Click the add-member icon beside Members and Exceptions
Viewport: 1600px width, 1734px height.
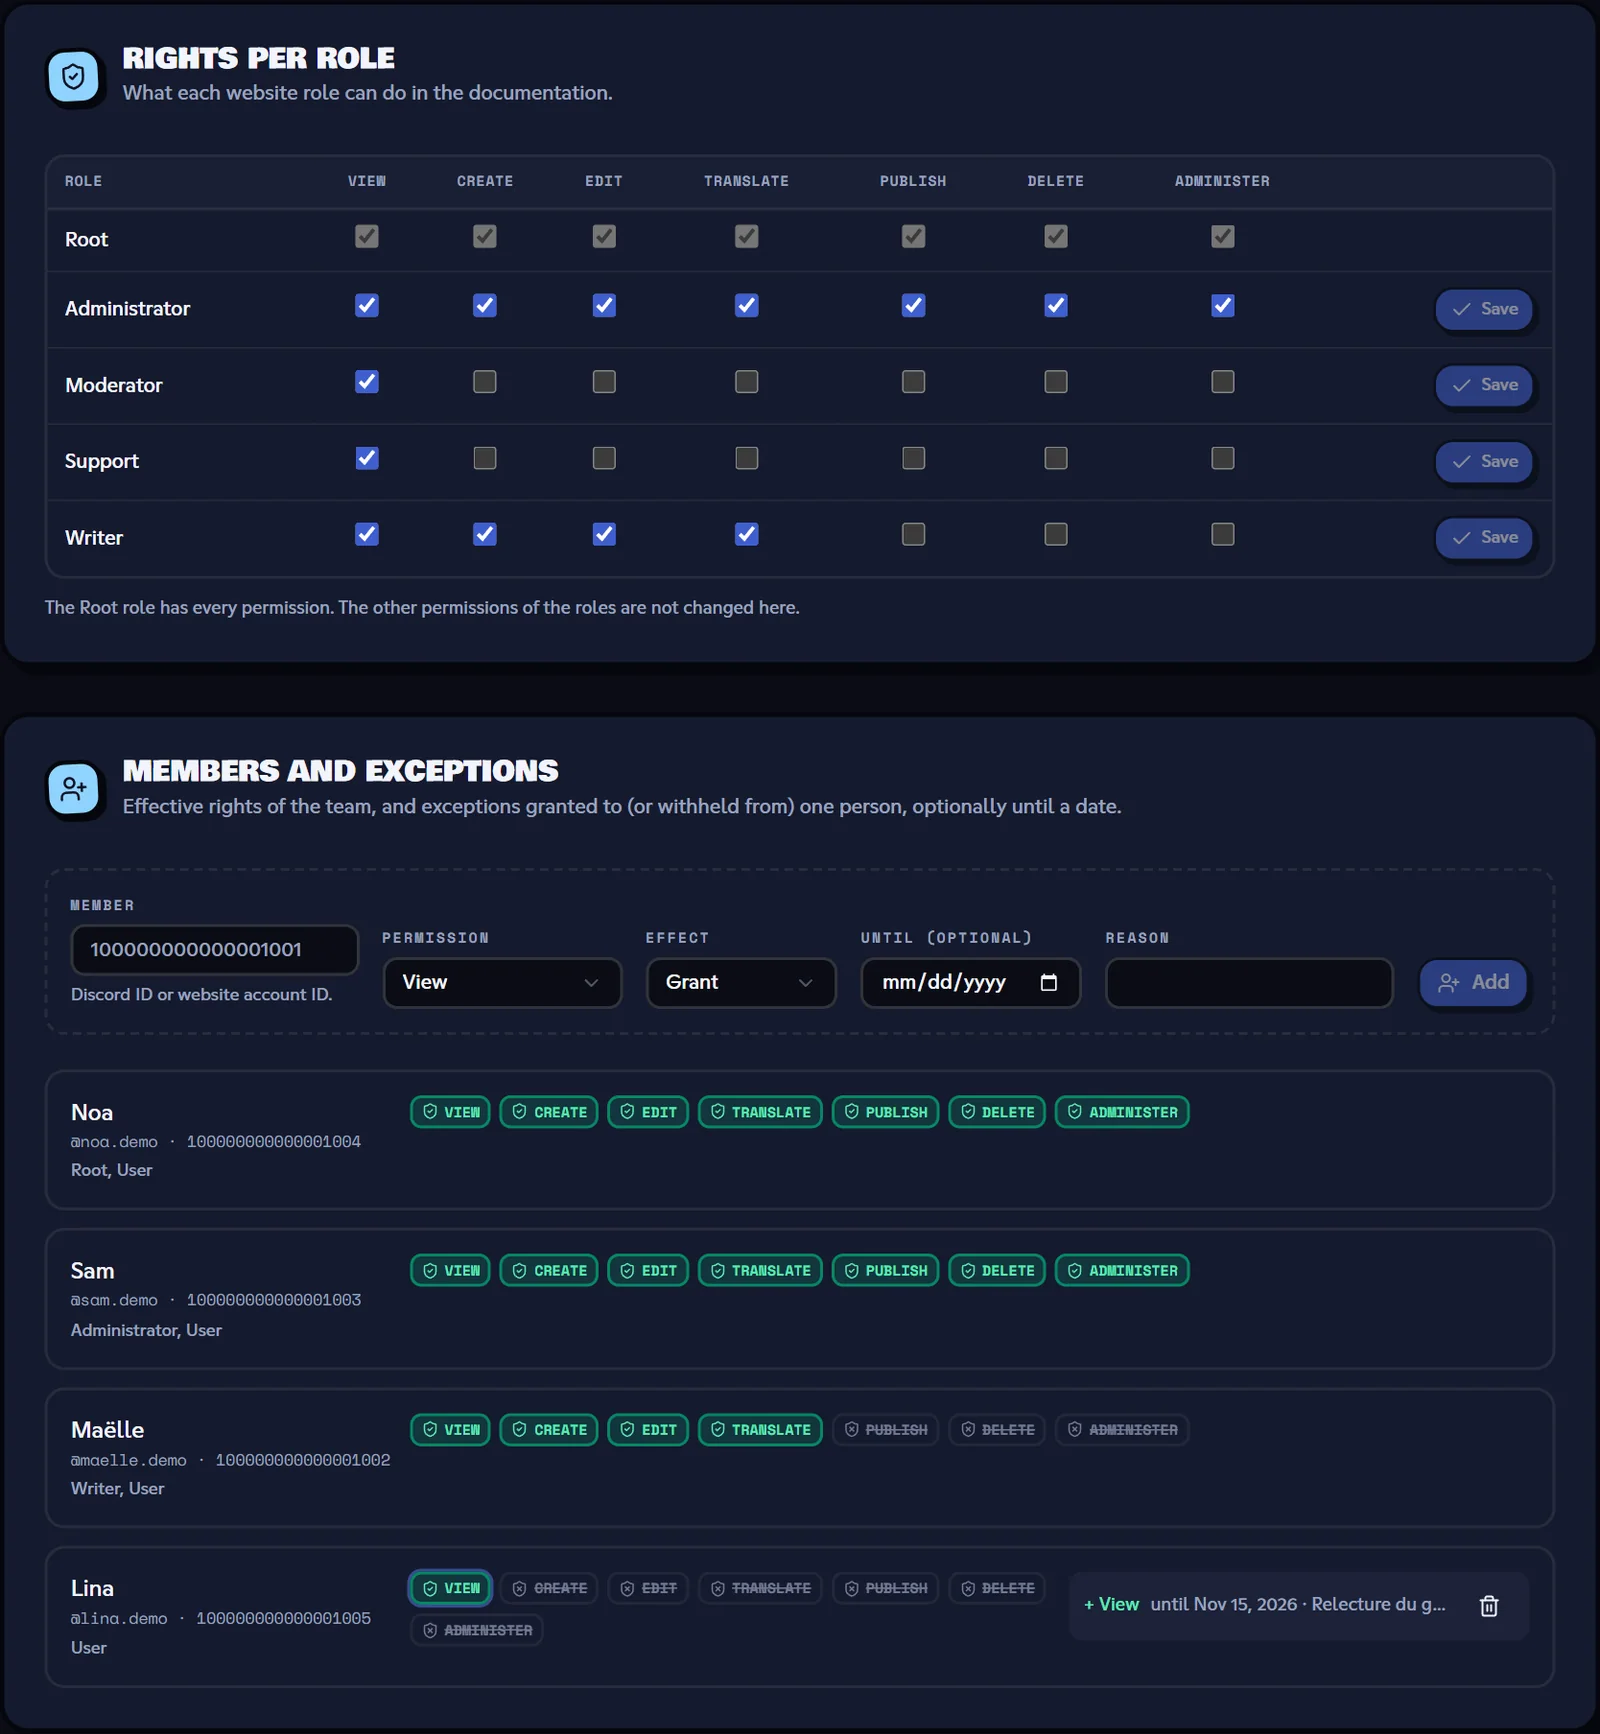tap(73, 789)
